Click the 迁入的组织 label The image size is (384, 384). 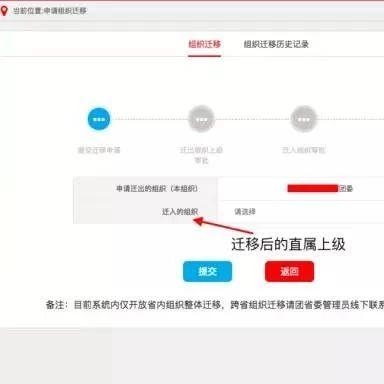[180, 212]
